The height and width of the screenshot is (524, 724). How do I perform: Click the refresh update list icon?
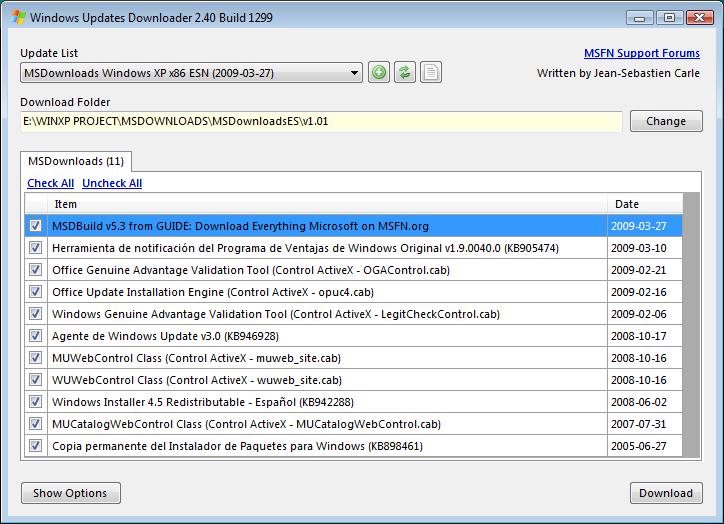click(x=405, y=72)
